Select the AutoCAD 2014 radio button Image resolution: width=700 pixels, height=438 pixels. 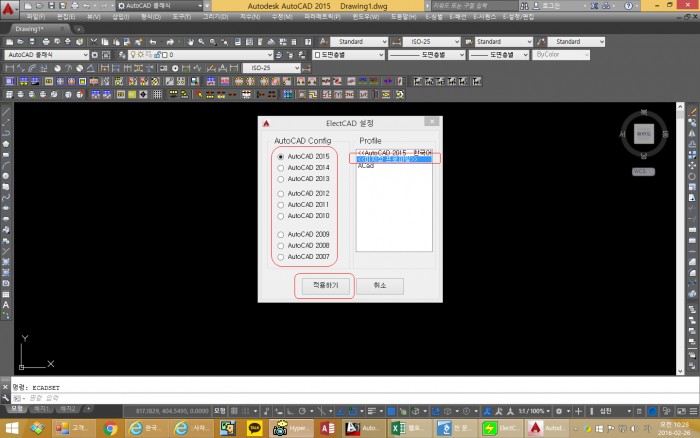(281, 168)
